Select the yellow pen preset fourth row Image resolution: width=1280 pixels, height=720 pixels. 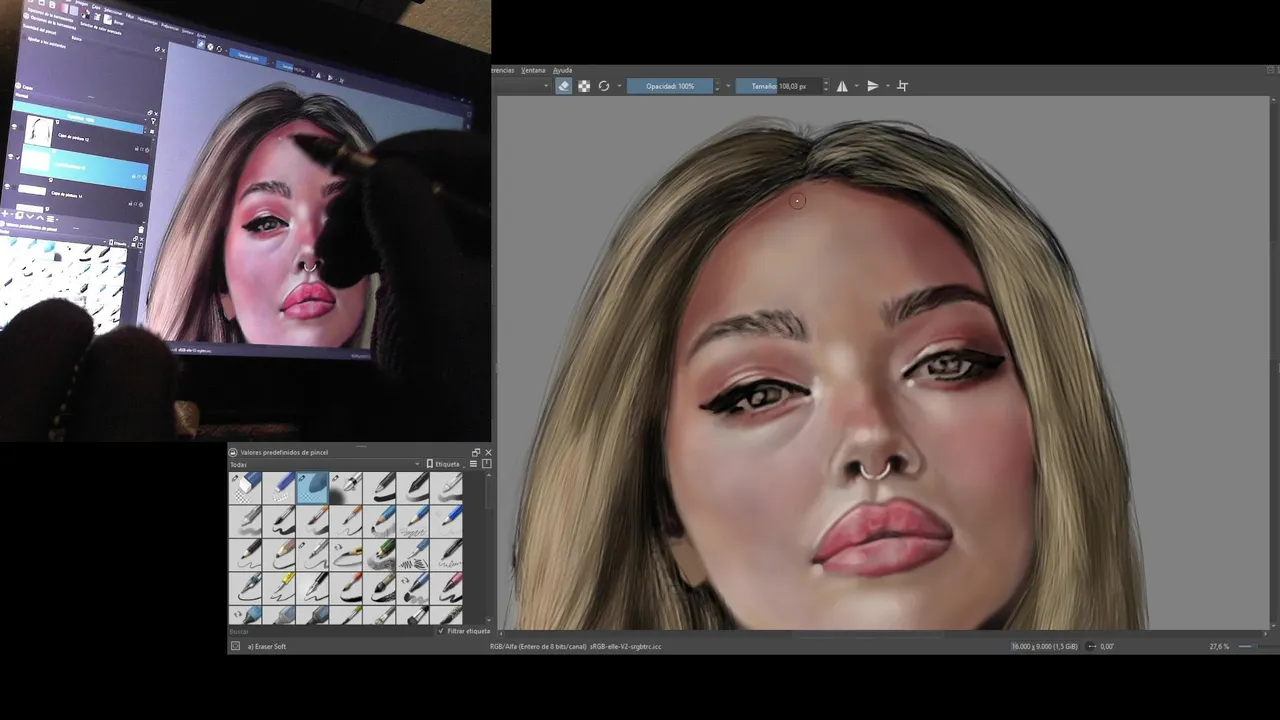pos(279,588)
